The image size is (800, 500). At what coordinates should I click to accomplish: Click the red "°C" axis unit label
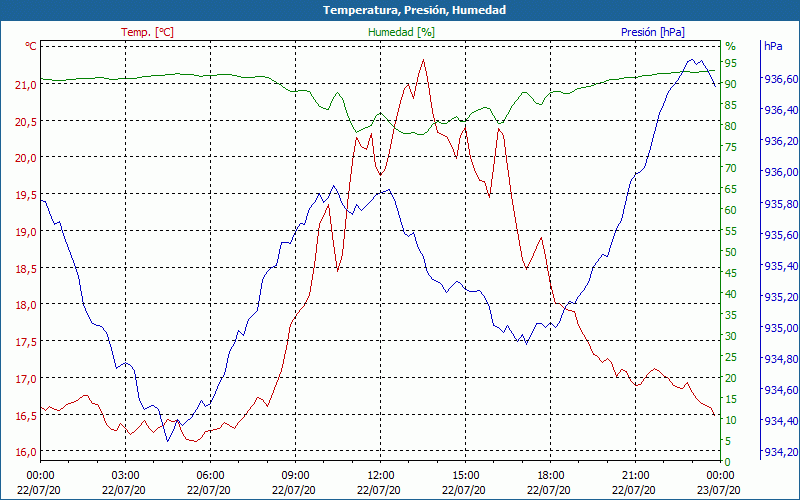tap(31, 46)
